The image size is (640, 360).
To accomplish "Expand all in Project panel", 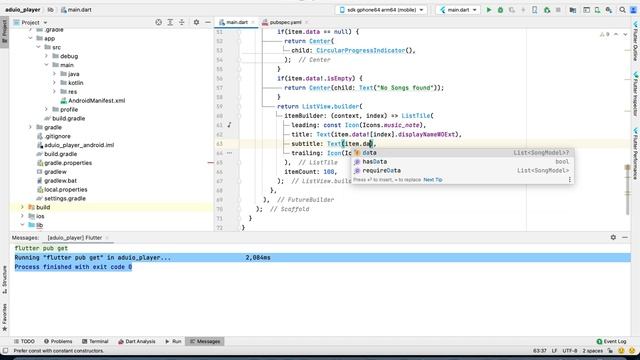I will click(x=170, y=22).
